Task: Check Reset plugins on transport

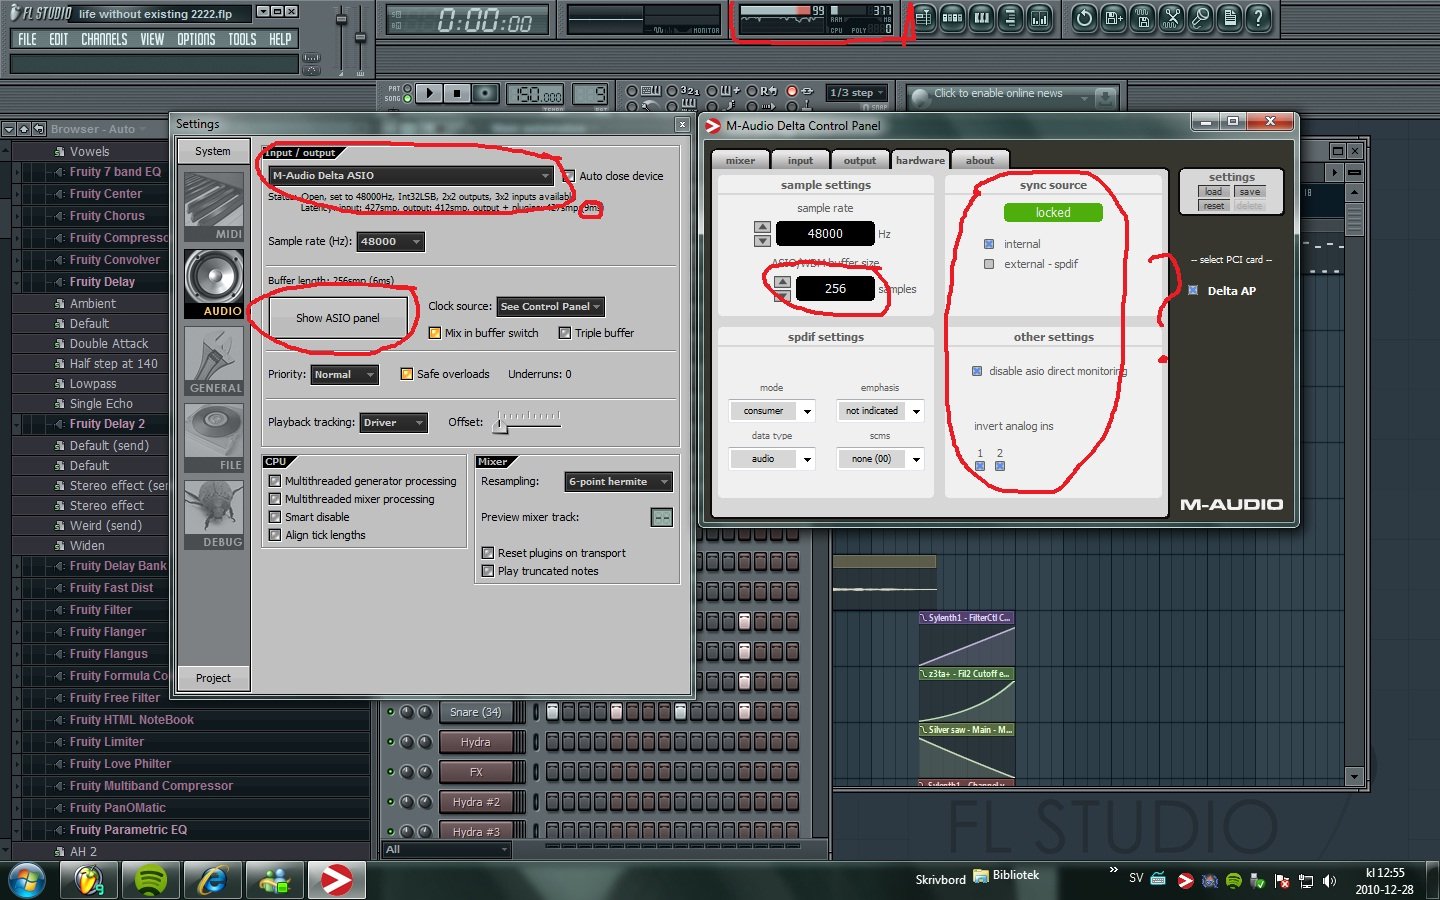Action: [488, 553]
